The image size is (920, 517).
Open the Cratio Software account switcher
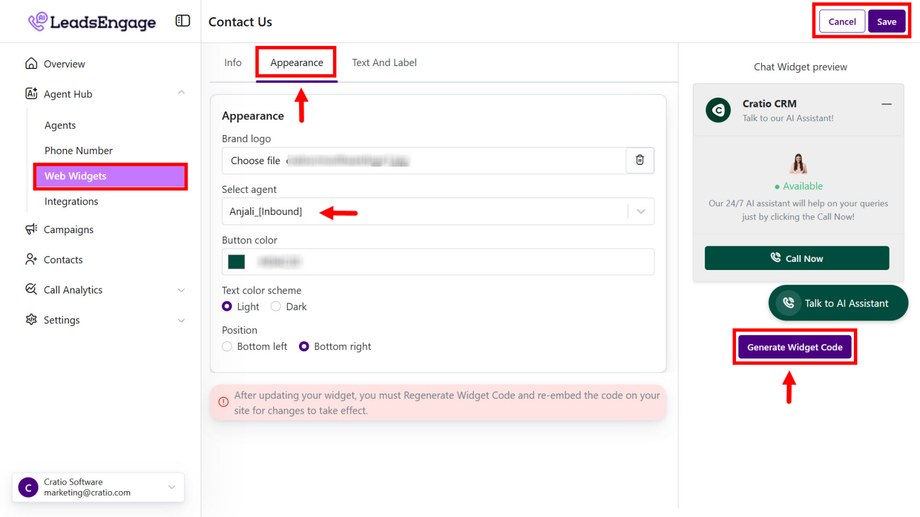[98, 487]
